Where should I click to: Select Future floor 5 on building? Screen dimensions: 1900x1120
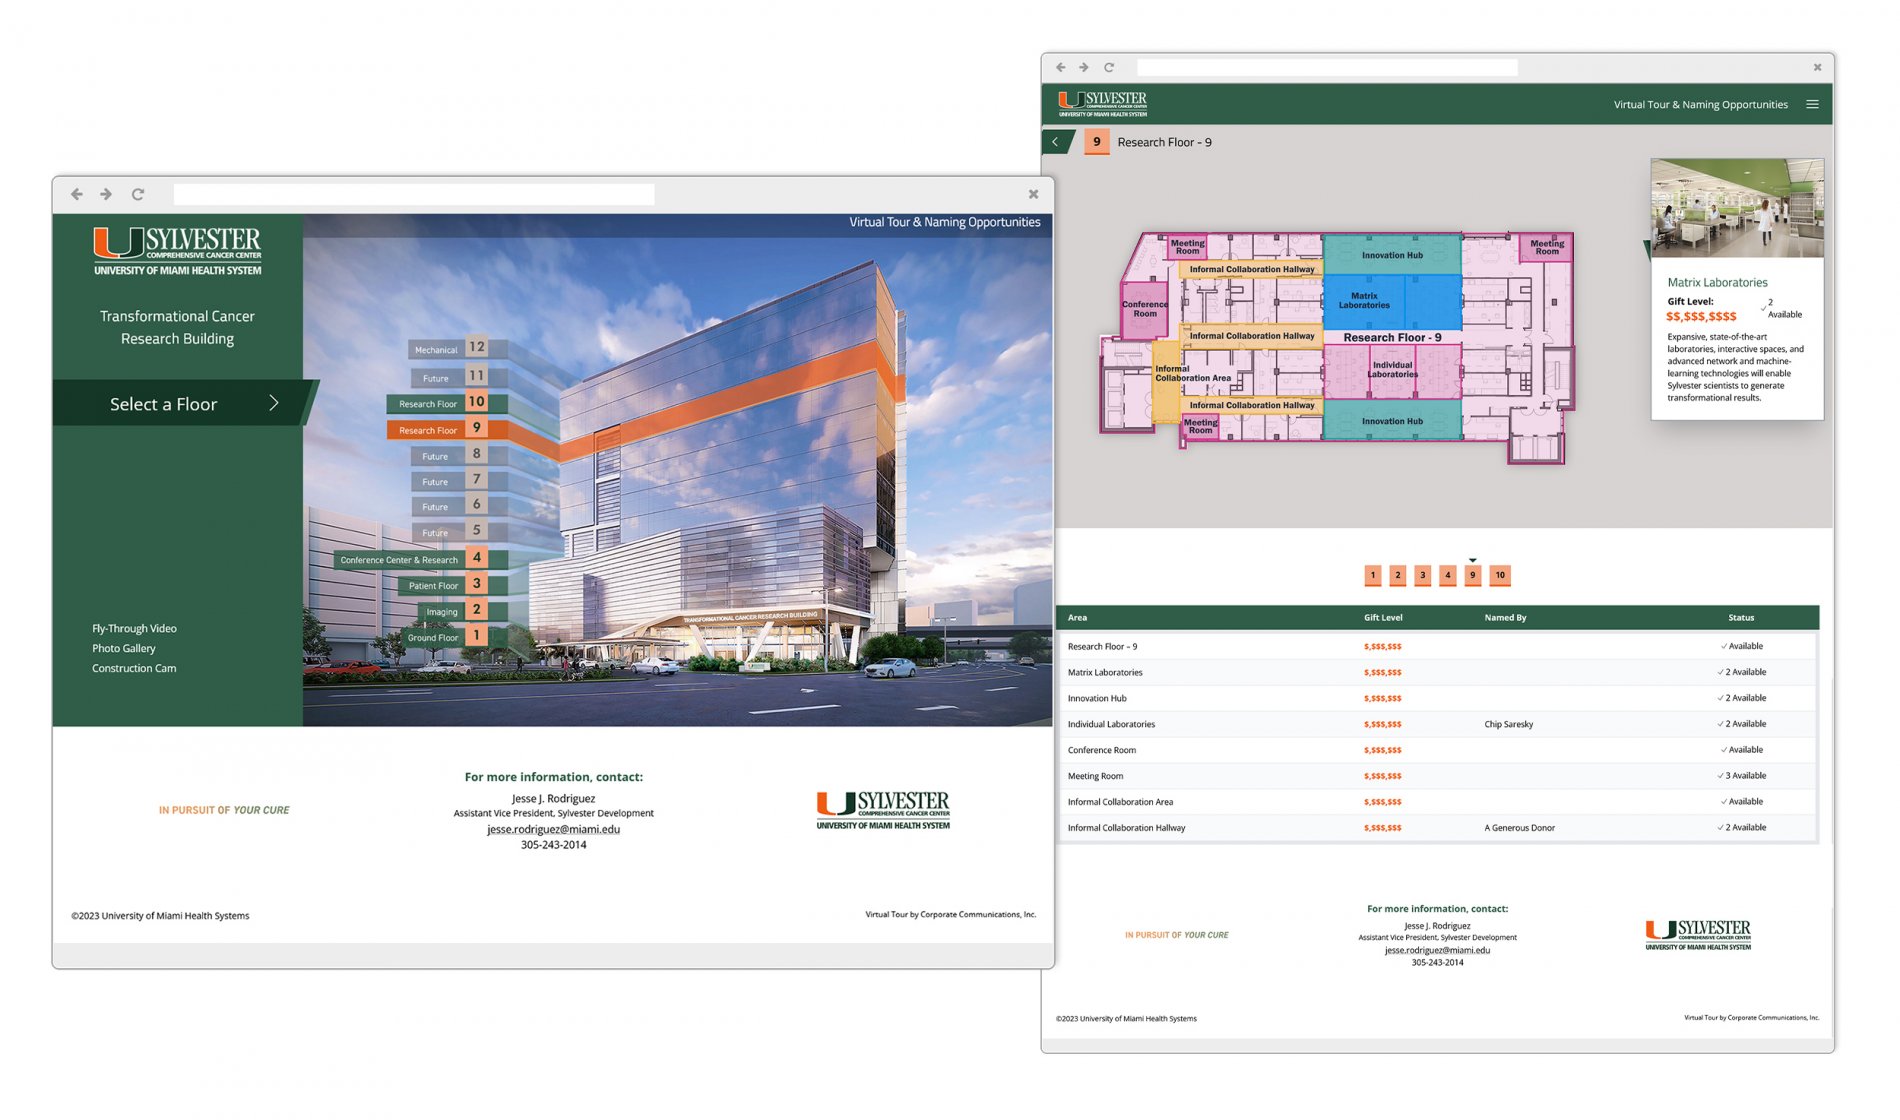[x=449, y=532]
